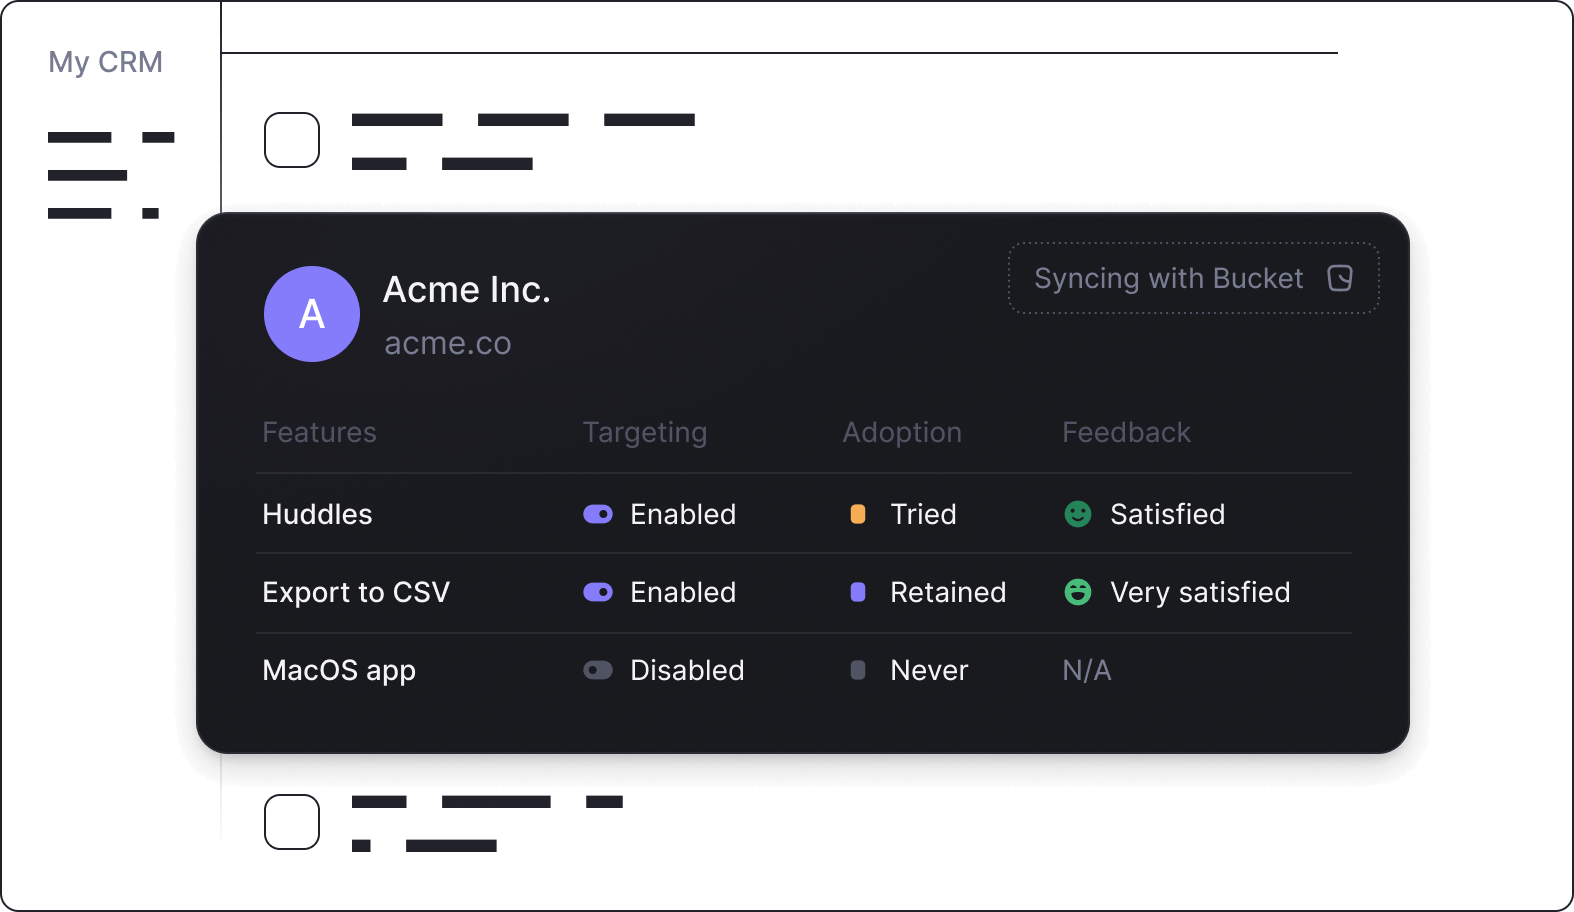This screenshot has width=1574, height=912.
Task: Click the Feedback column header
Action: click(x=1127, y=432)
